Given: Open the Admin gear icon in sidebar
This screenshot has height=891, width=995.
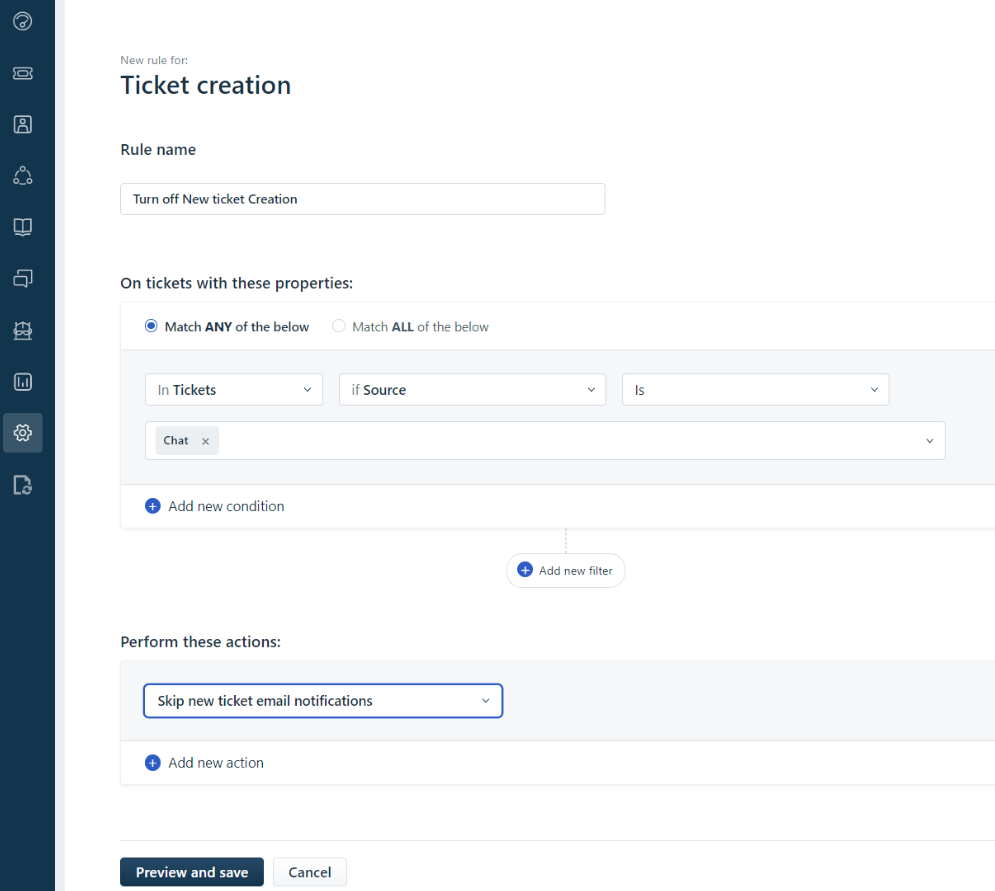Looking at the screenshot, I should [22, 433].
